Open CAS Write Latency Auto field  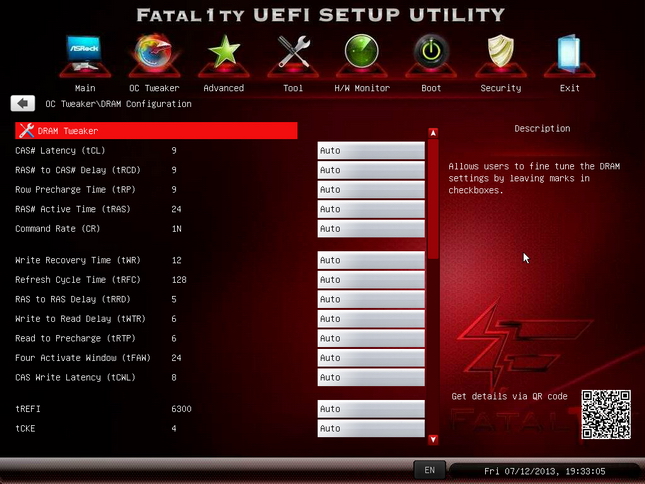[371, 377]
